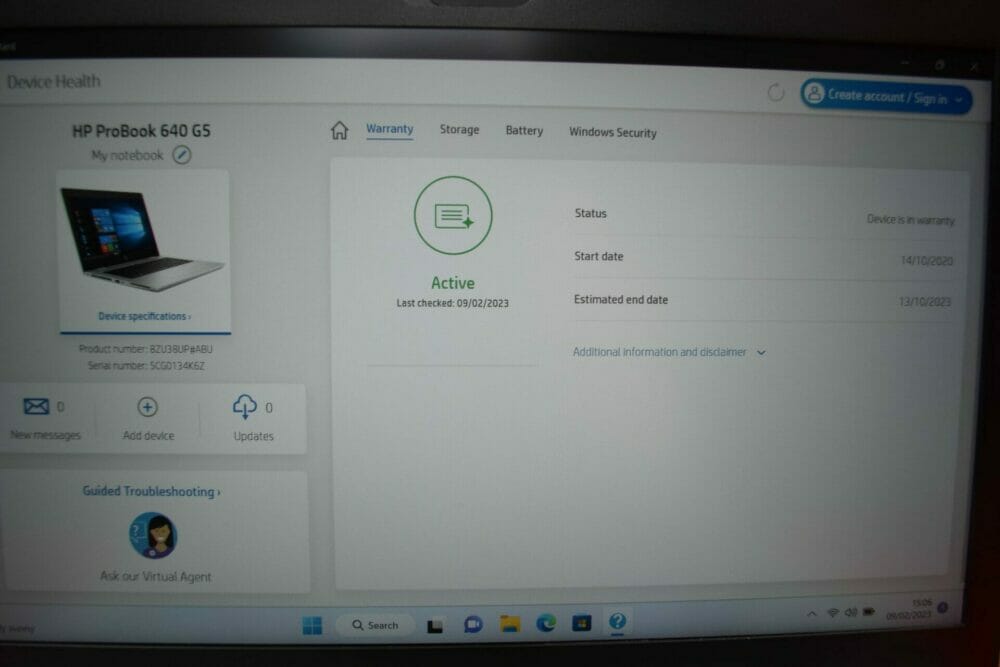Open Device specifications link
The width and height of the screenshot is (1000, 667).
[x=145, y=316]
